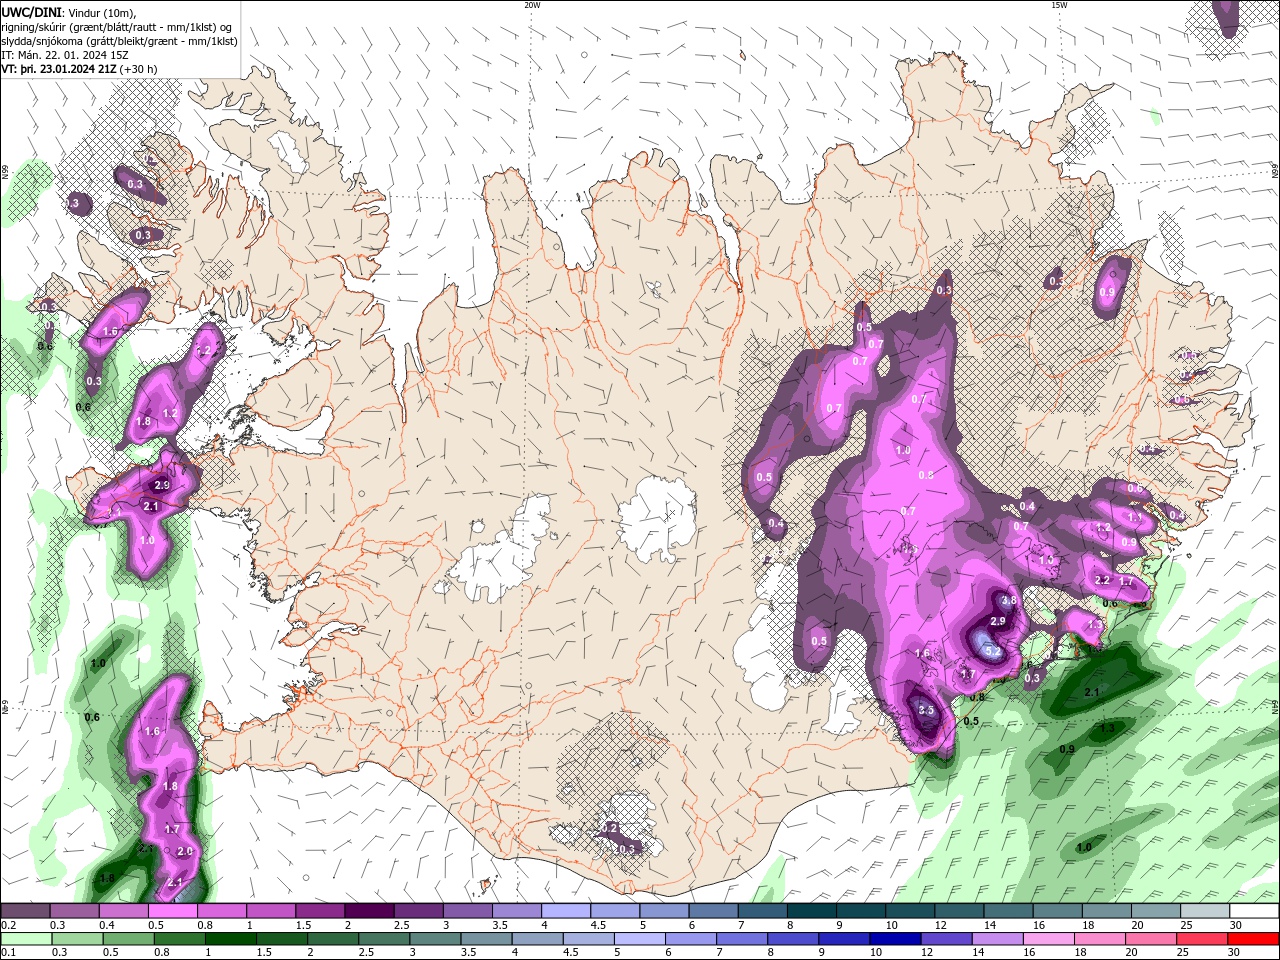The image size is (1280, 960).
Task: Click the '30' label in the top legend row
Action: pyautogui.click(x=1237, y=925)
